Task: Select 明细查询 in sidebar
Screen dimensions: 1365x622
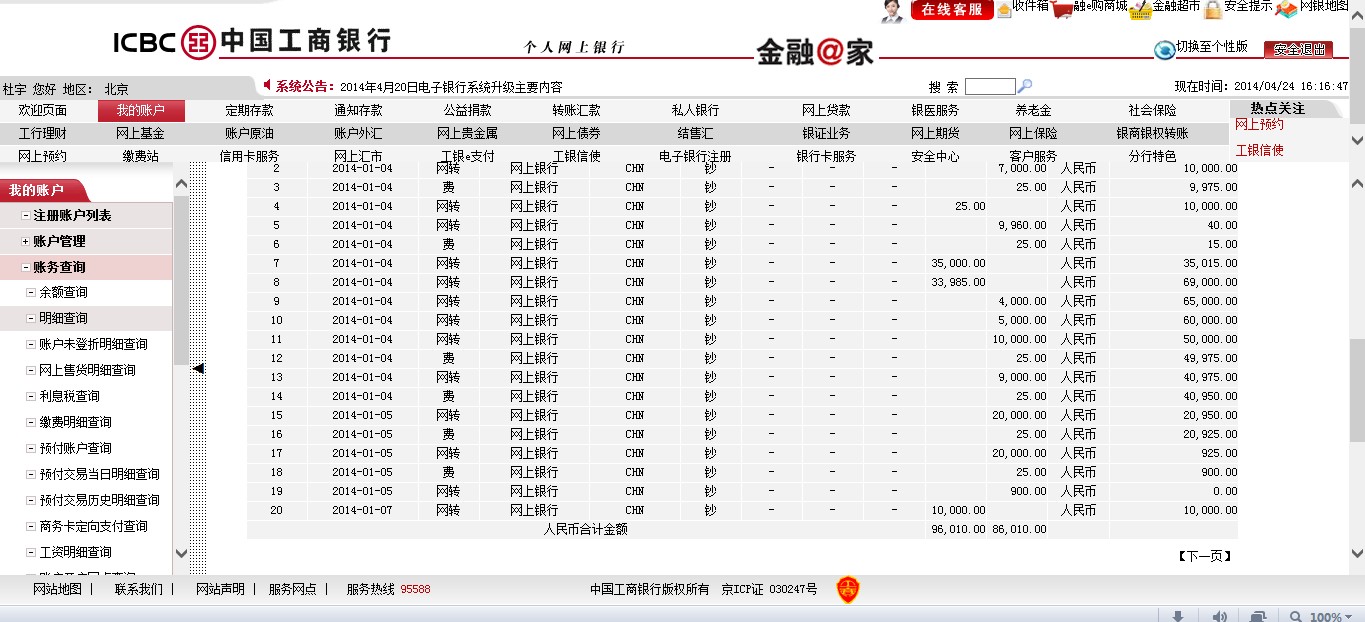Action: coord(63,319)
